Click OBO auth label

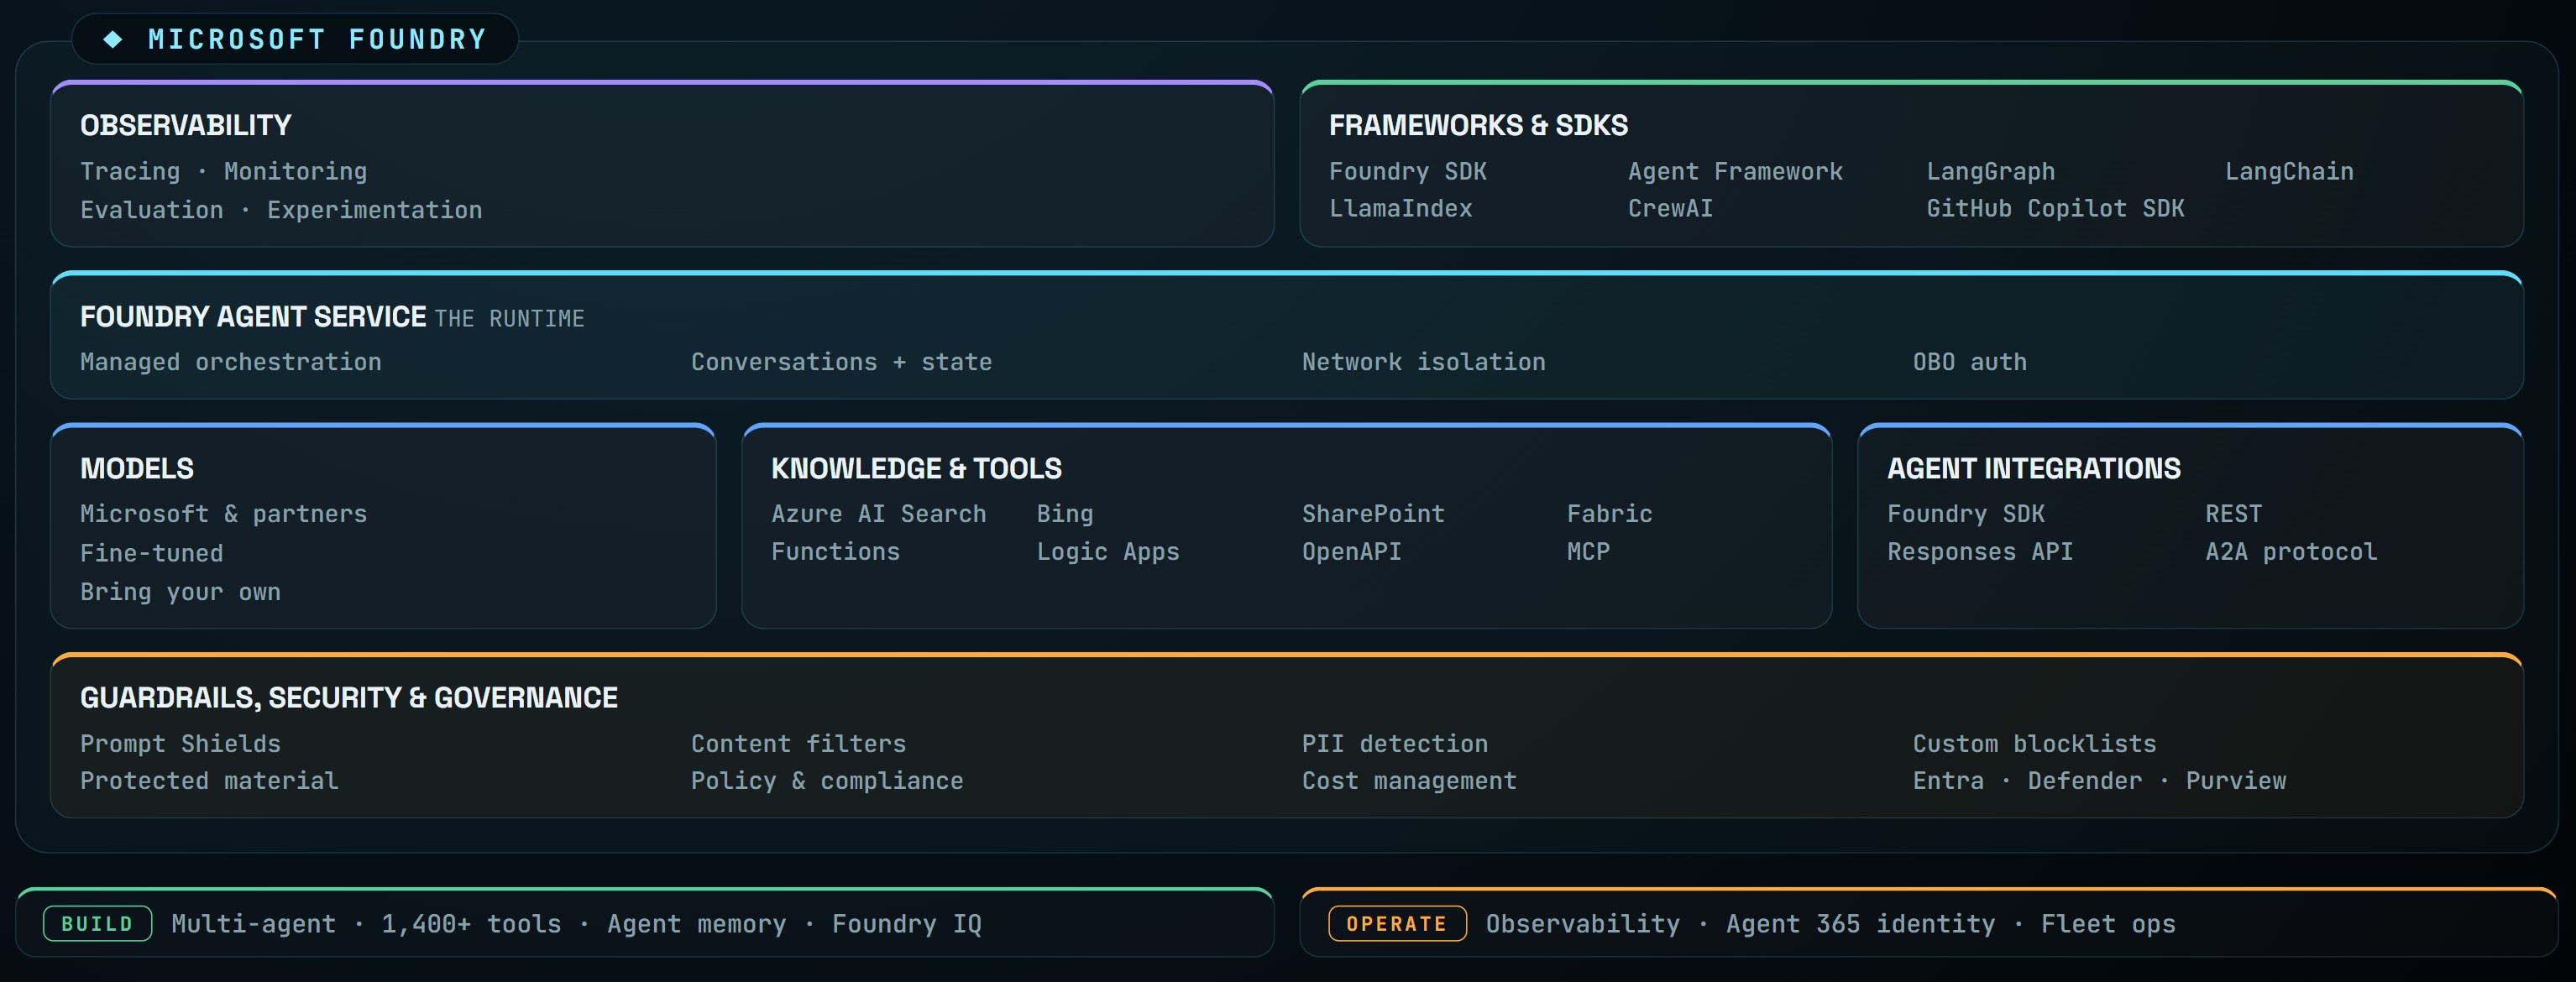tap(1969, 361)
